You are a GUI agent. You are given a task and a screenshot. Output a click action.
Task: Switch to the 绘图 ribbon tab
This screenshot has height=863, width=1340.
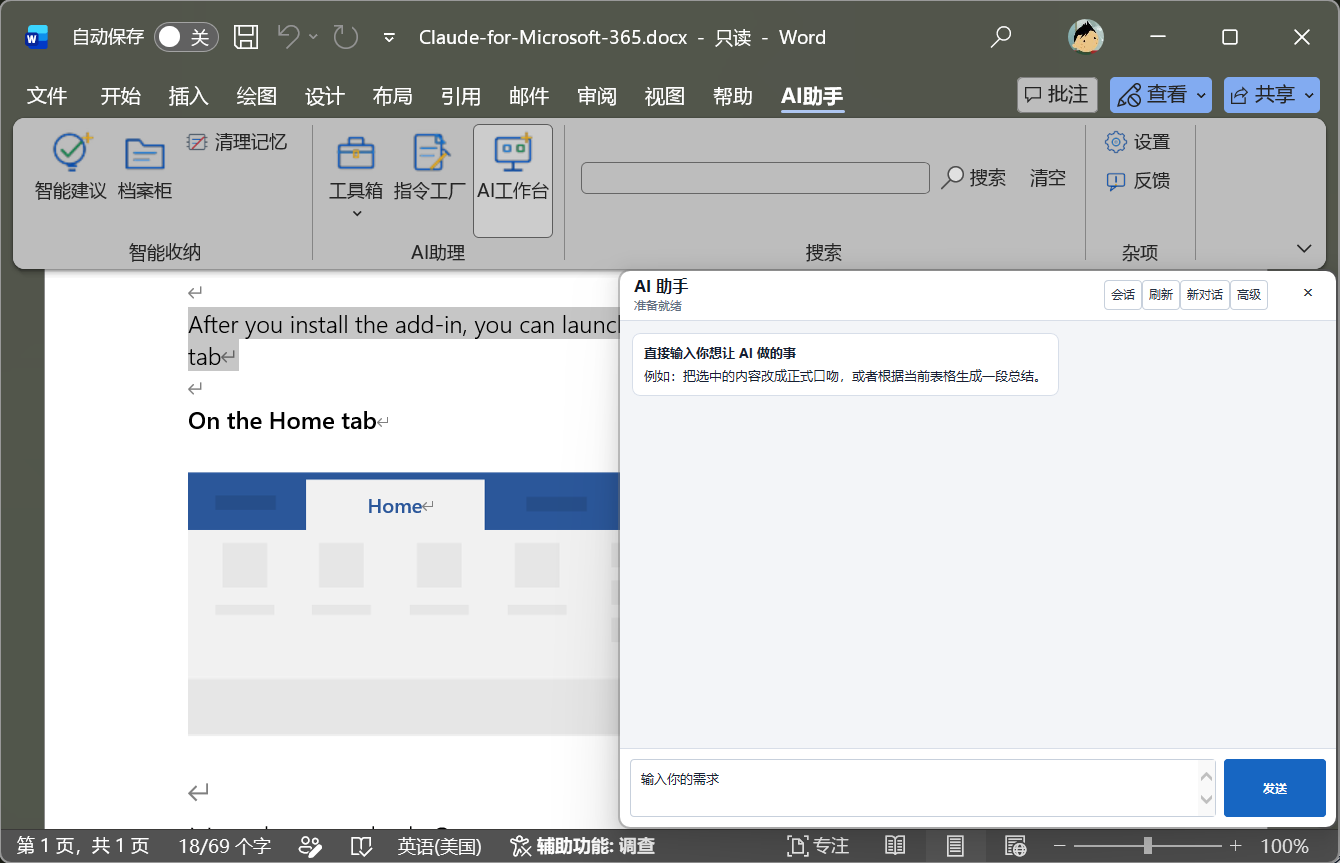pos(257,96)
